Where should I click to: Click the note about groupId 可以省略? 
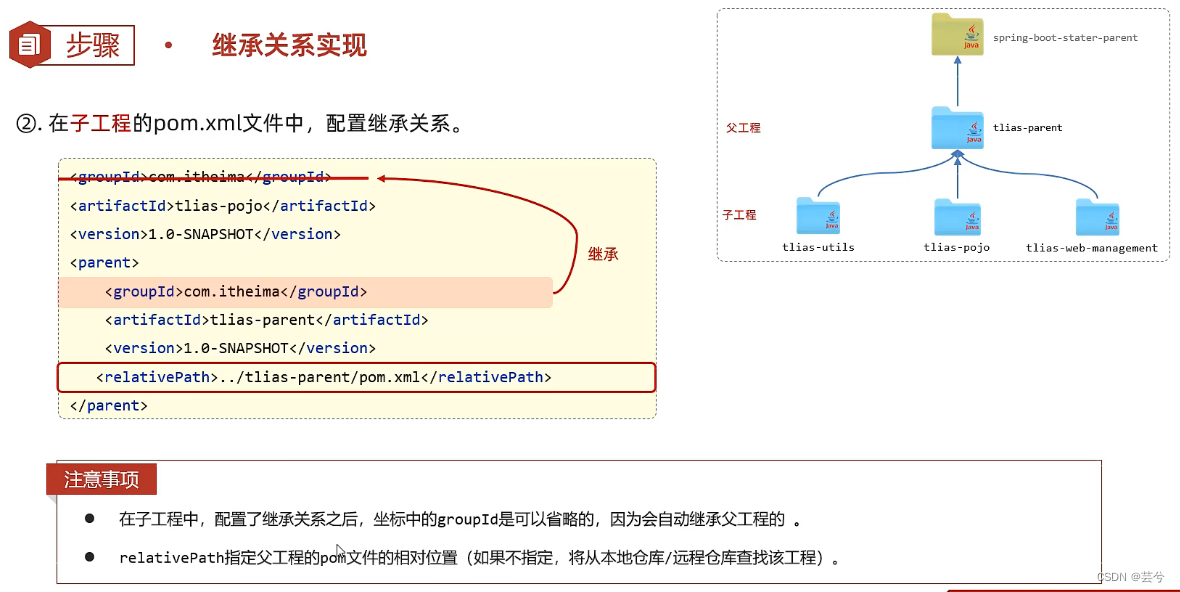click(459, 519)
